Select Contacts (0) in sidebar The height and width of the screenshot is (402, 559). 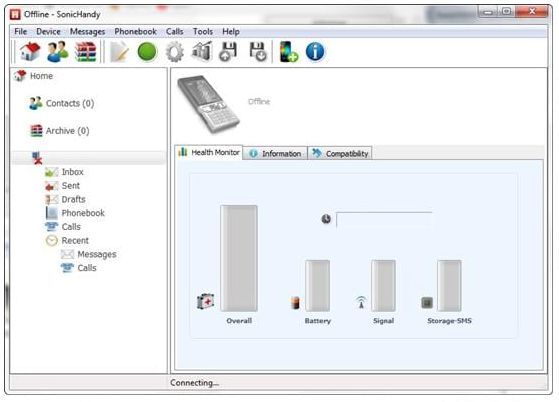70,103
